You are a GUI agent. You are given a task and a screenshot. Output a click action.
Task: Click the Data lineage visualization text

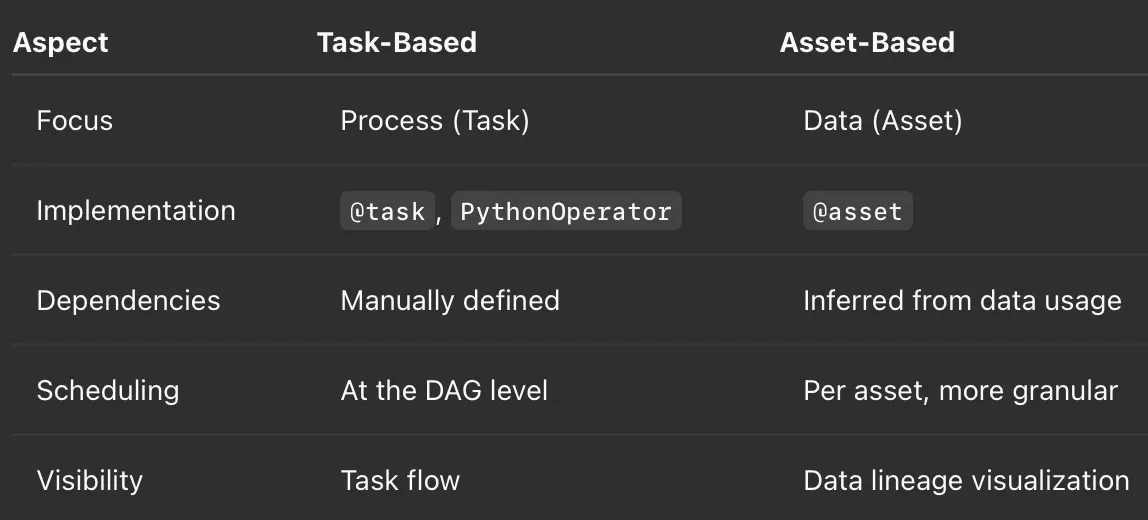click(x=966, y=480)
